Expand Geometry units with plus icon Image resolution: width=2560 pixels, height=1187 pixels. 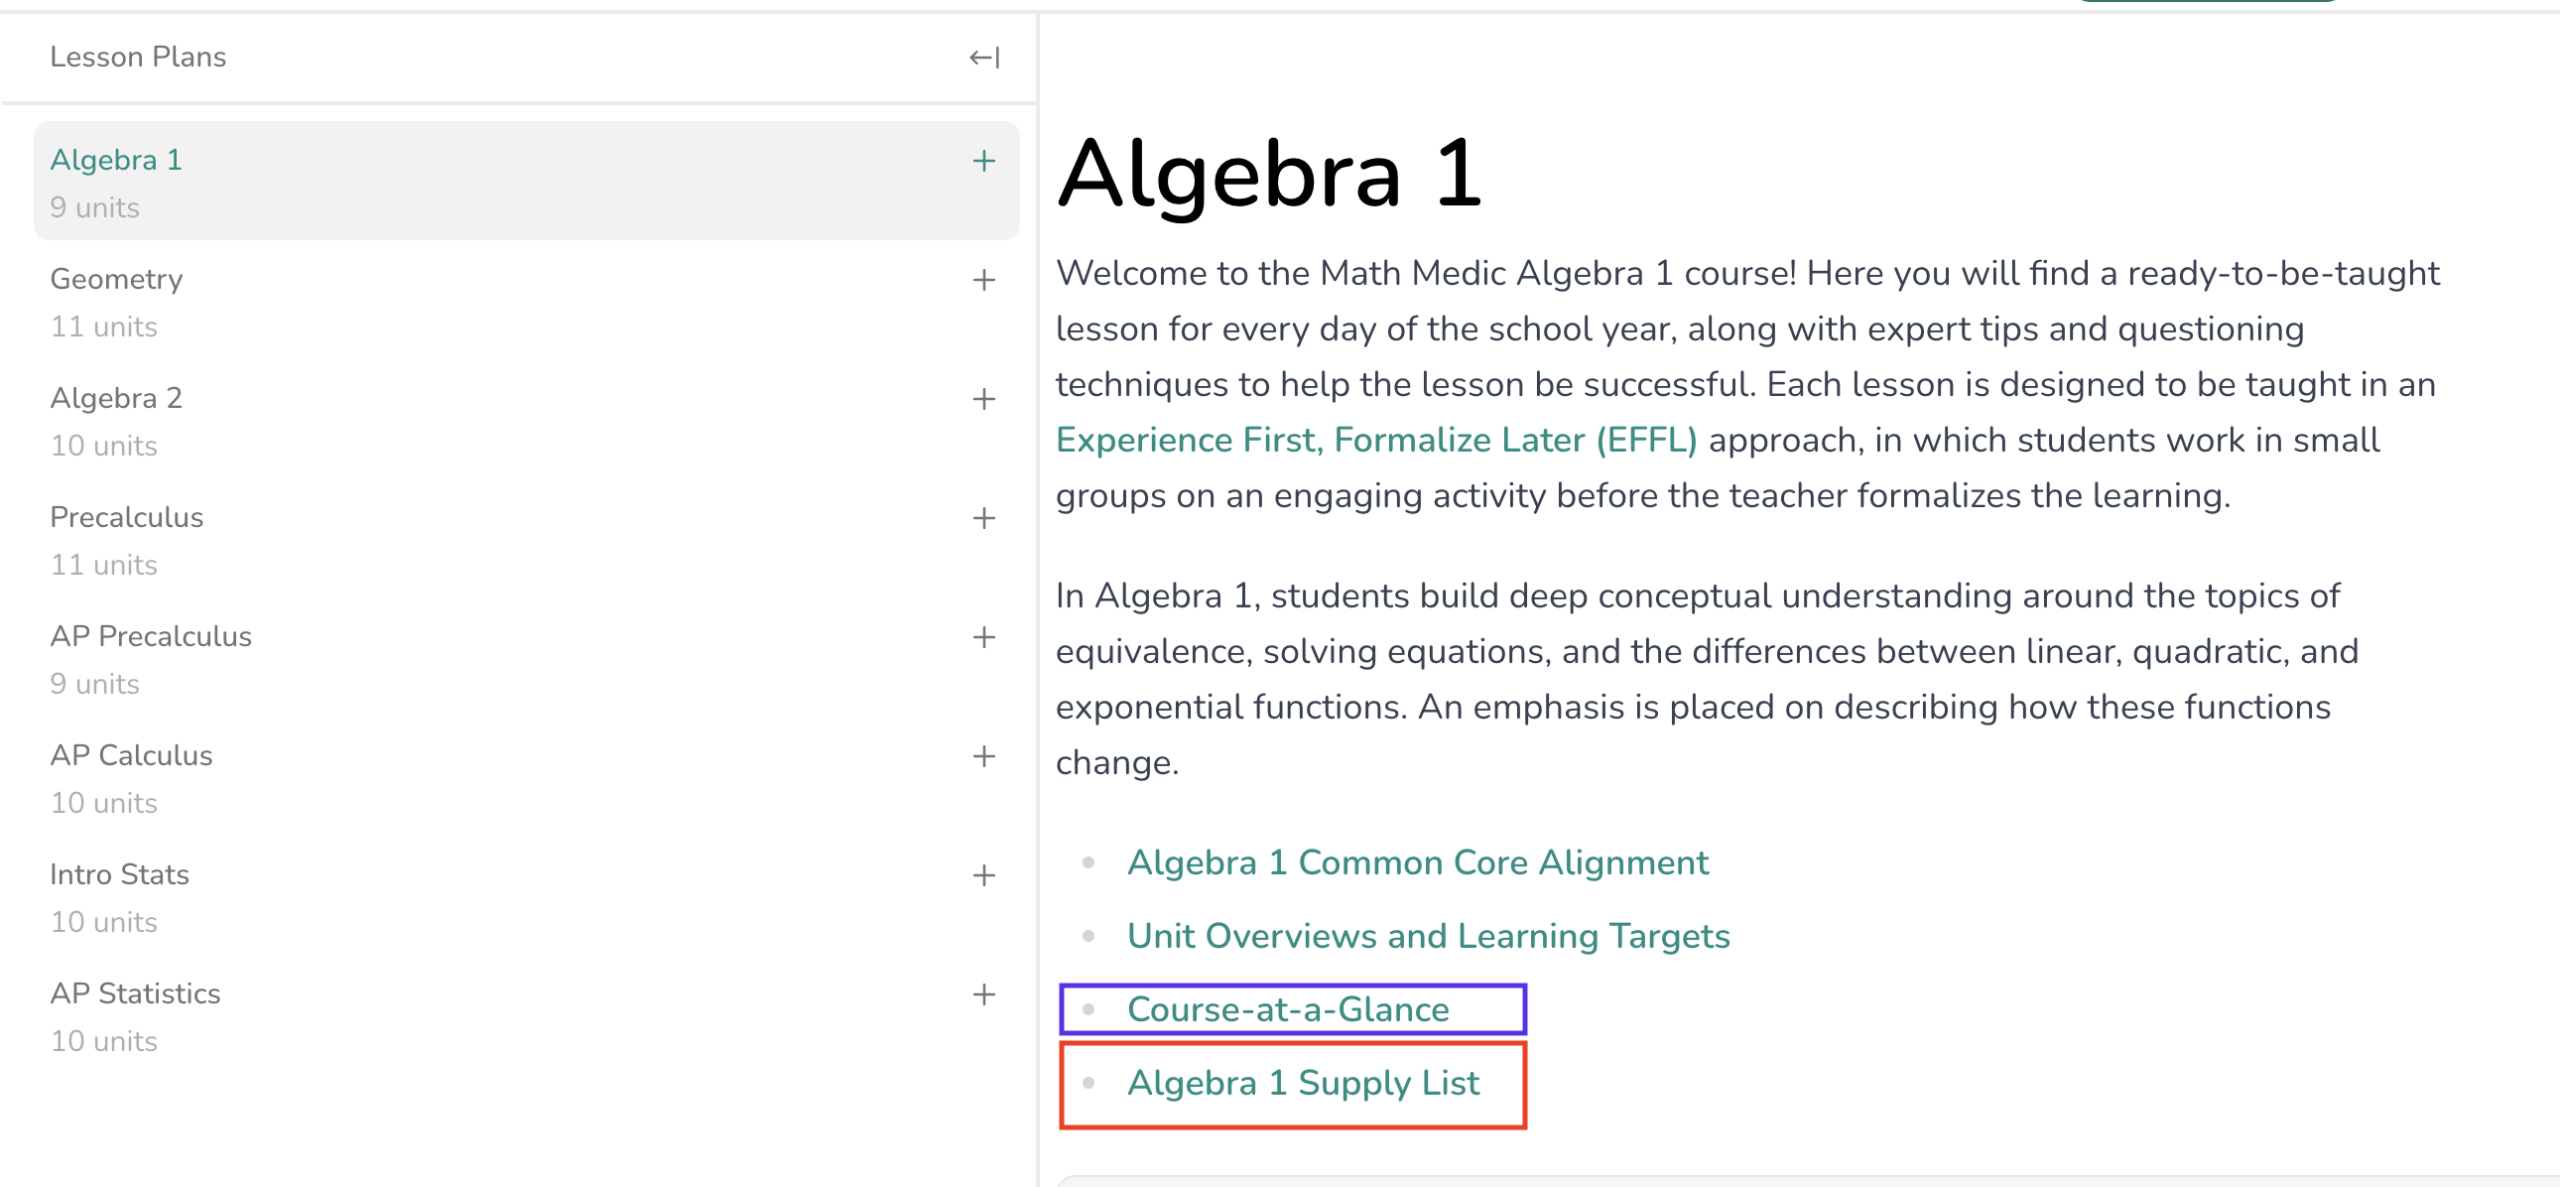(984, 280)
